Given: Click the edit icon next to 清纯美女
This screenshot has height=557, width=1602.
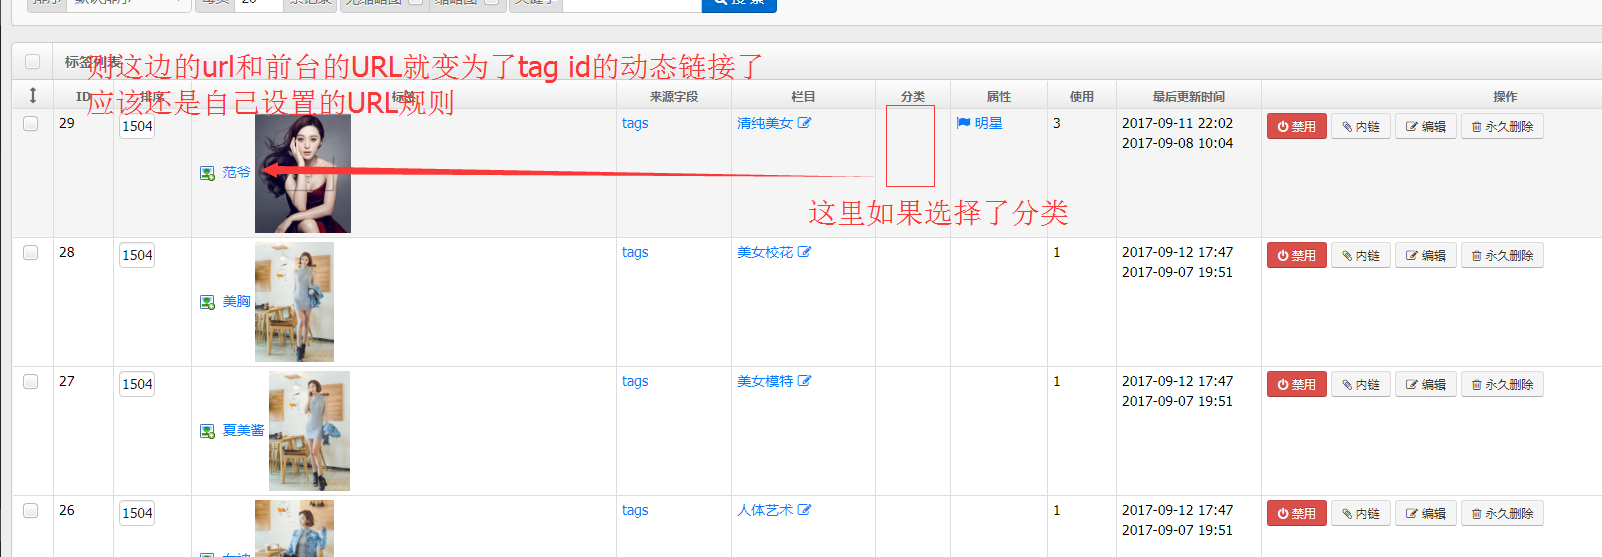Looking at the screenshot, I should (x=805, y=123).
